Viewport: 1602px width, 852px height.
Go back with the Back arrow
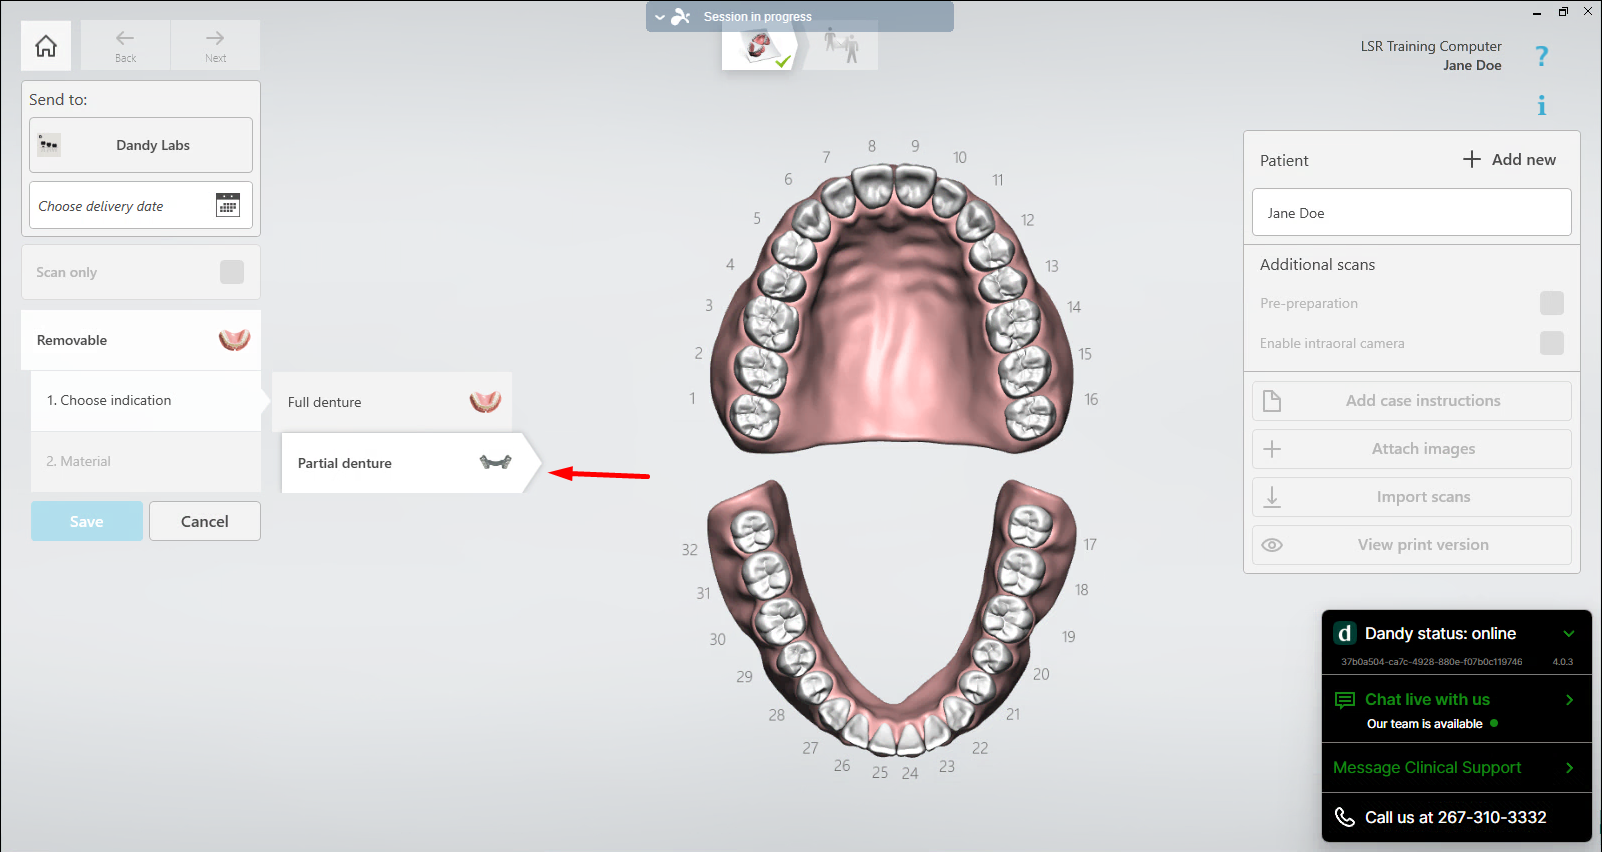[125, 45]
